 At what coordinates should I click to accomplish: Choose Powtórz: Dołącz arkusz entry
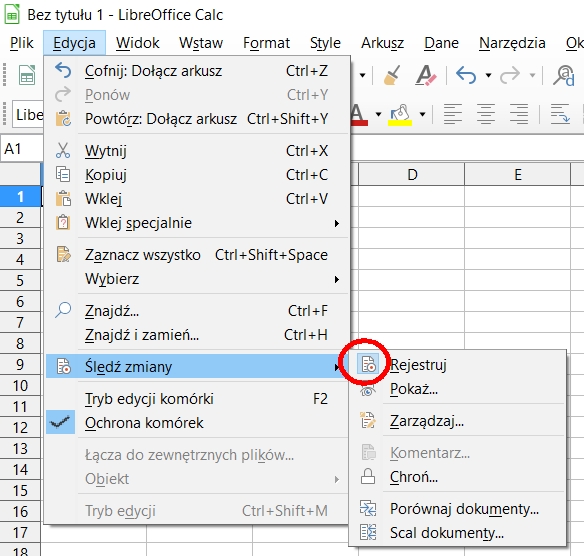coord(197,119)
